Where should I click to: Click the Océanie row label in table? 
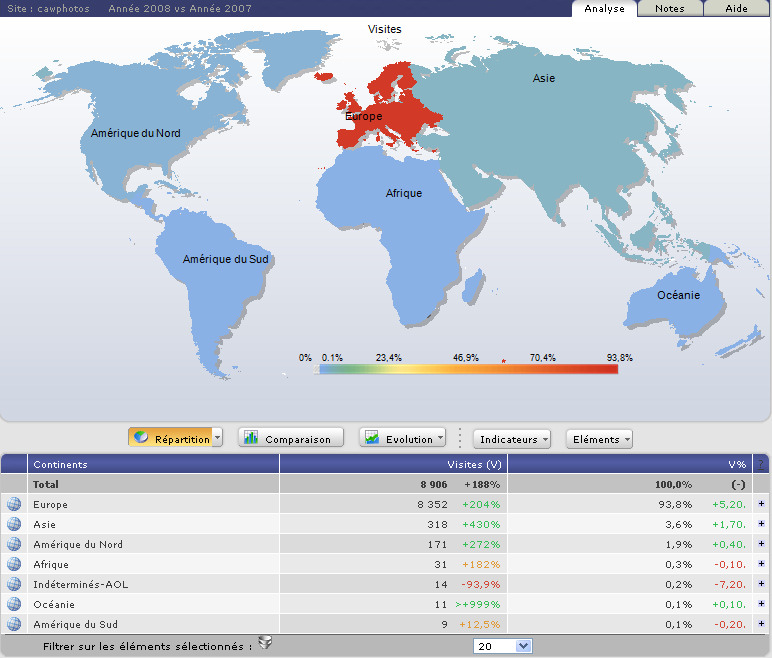tap(54, 604)
